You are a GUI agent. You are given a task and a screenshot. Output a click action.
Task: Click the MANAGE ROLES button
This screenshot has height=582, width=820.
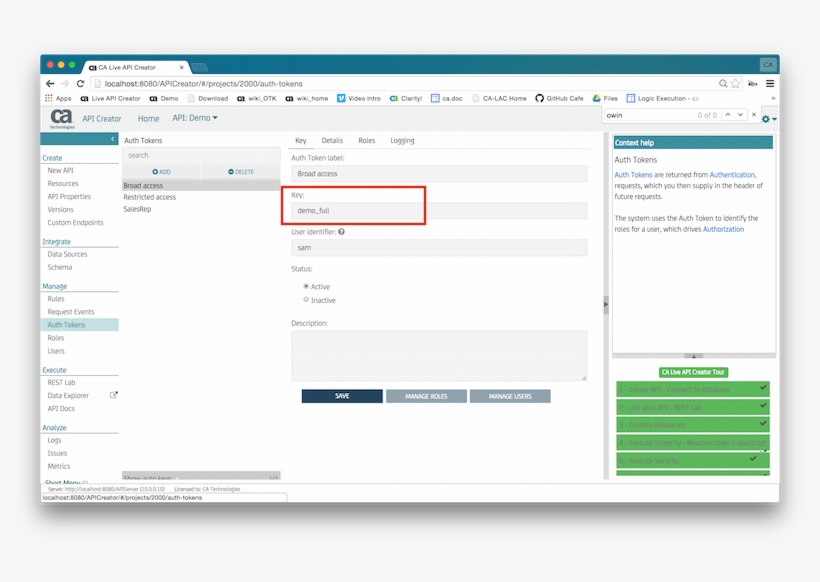click(426, 396)
